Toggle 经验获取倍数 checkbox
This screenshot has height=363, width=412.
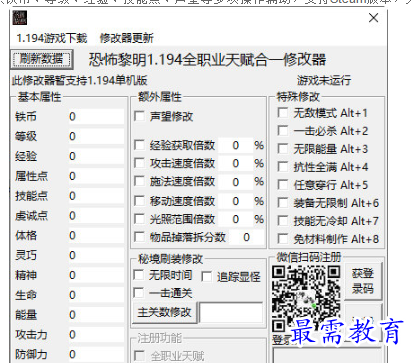click(139, 145)
